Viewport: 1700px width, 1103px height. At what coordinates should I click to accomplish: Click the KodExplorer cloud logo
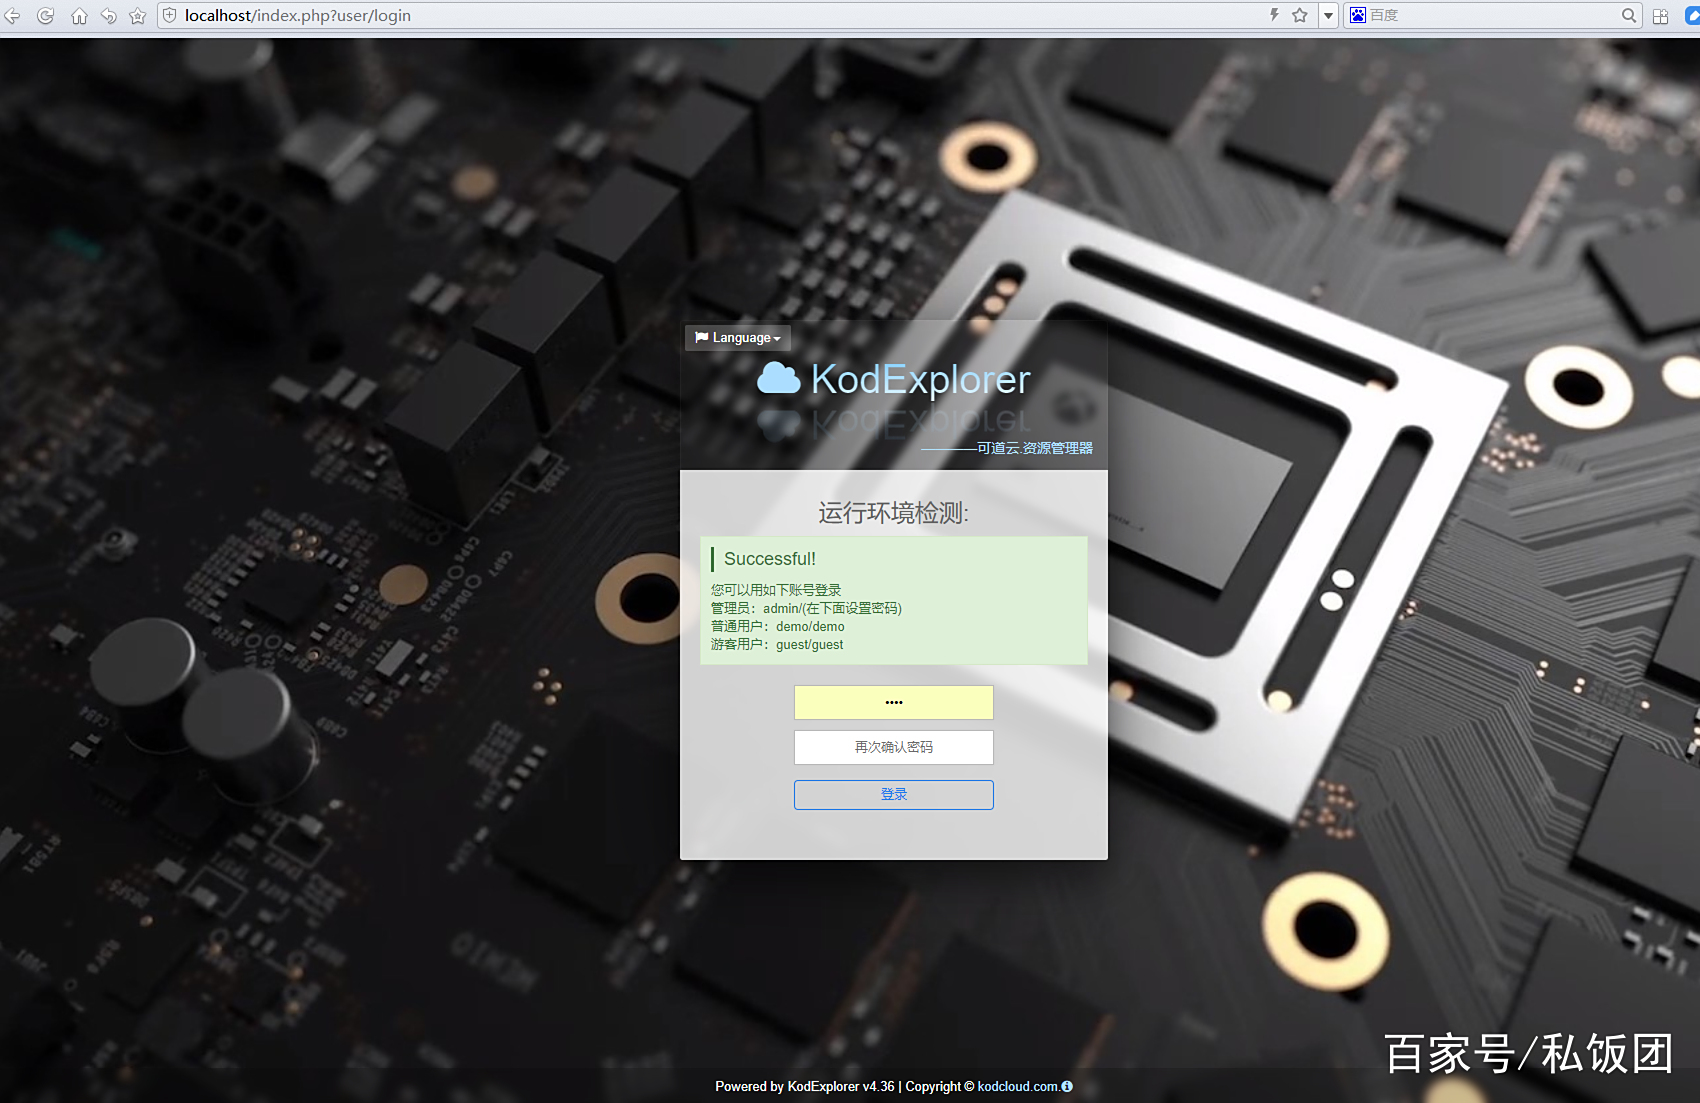[778, 379]
